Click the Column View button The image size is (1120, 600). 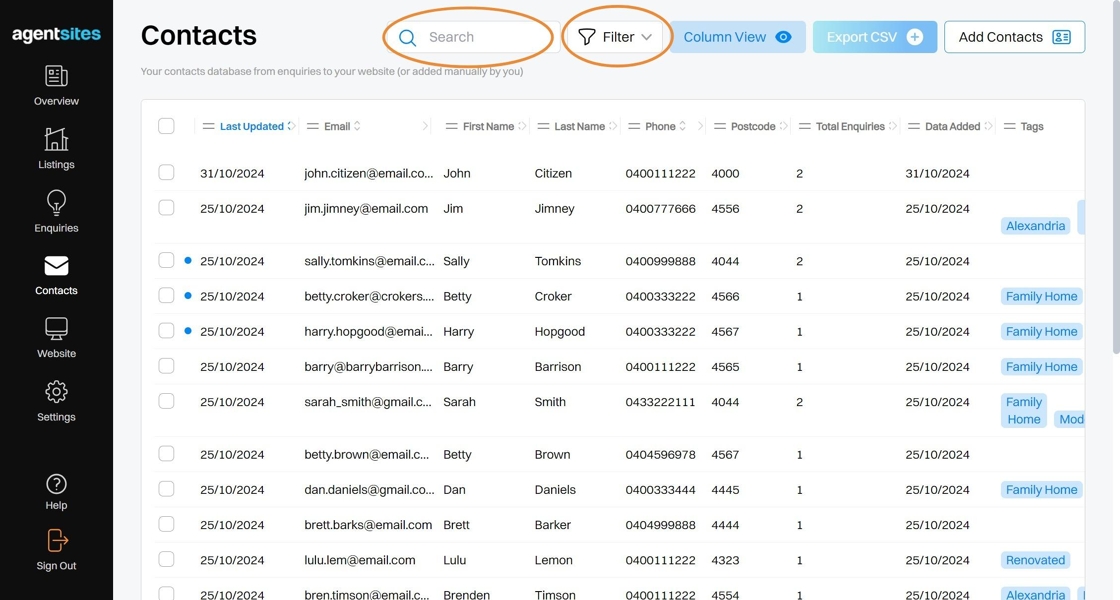point(738,37)
